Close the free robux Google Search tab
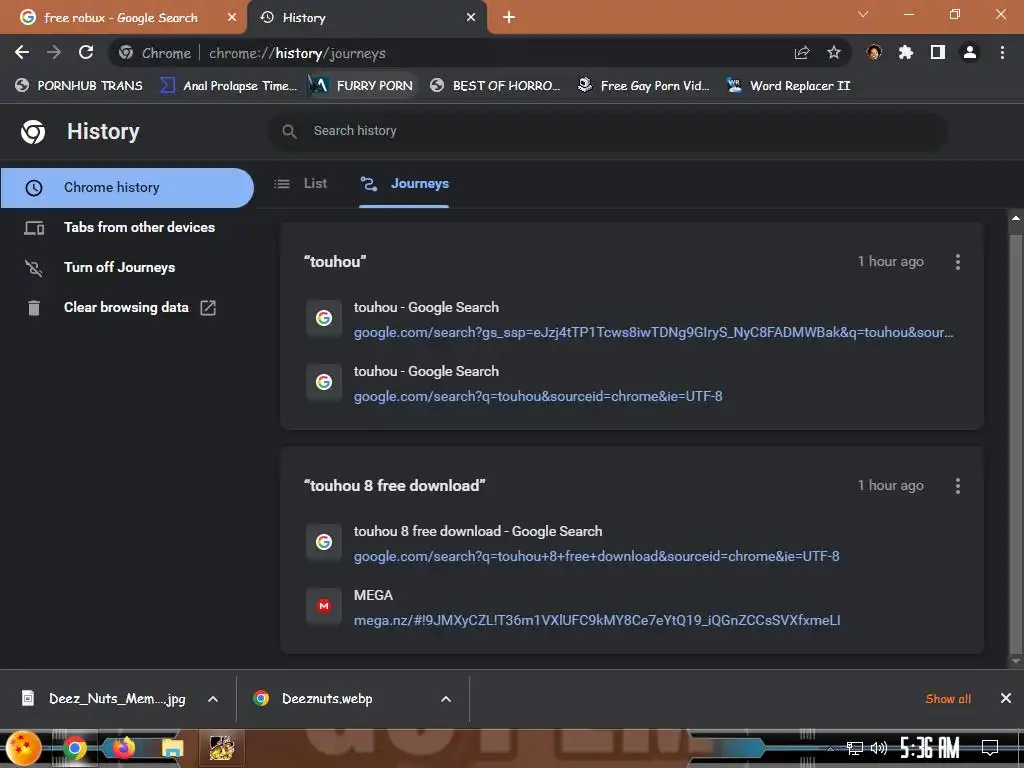 coord(232,18)
